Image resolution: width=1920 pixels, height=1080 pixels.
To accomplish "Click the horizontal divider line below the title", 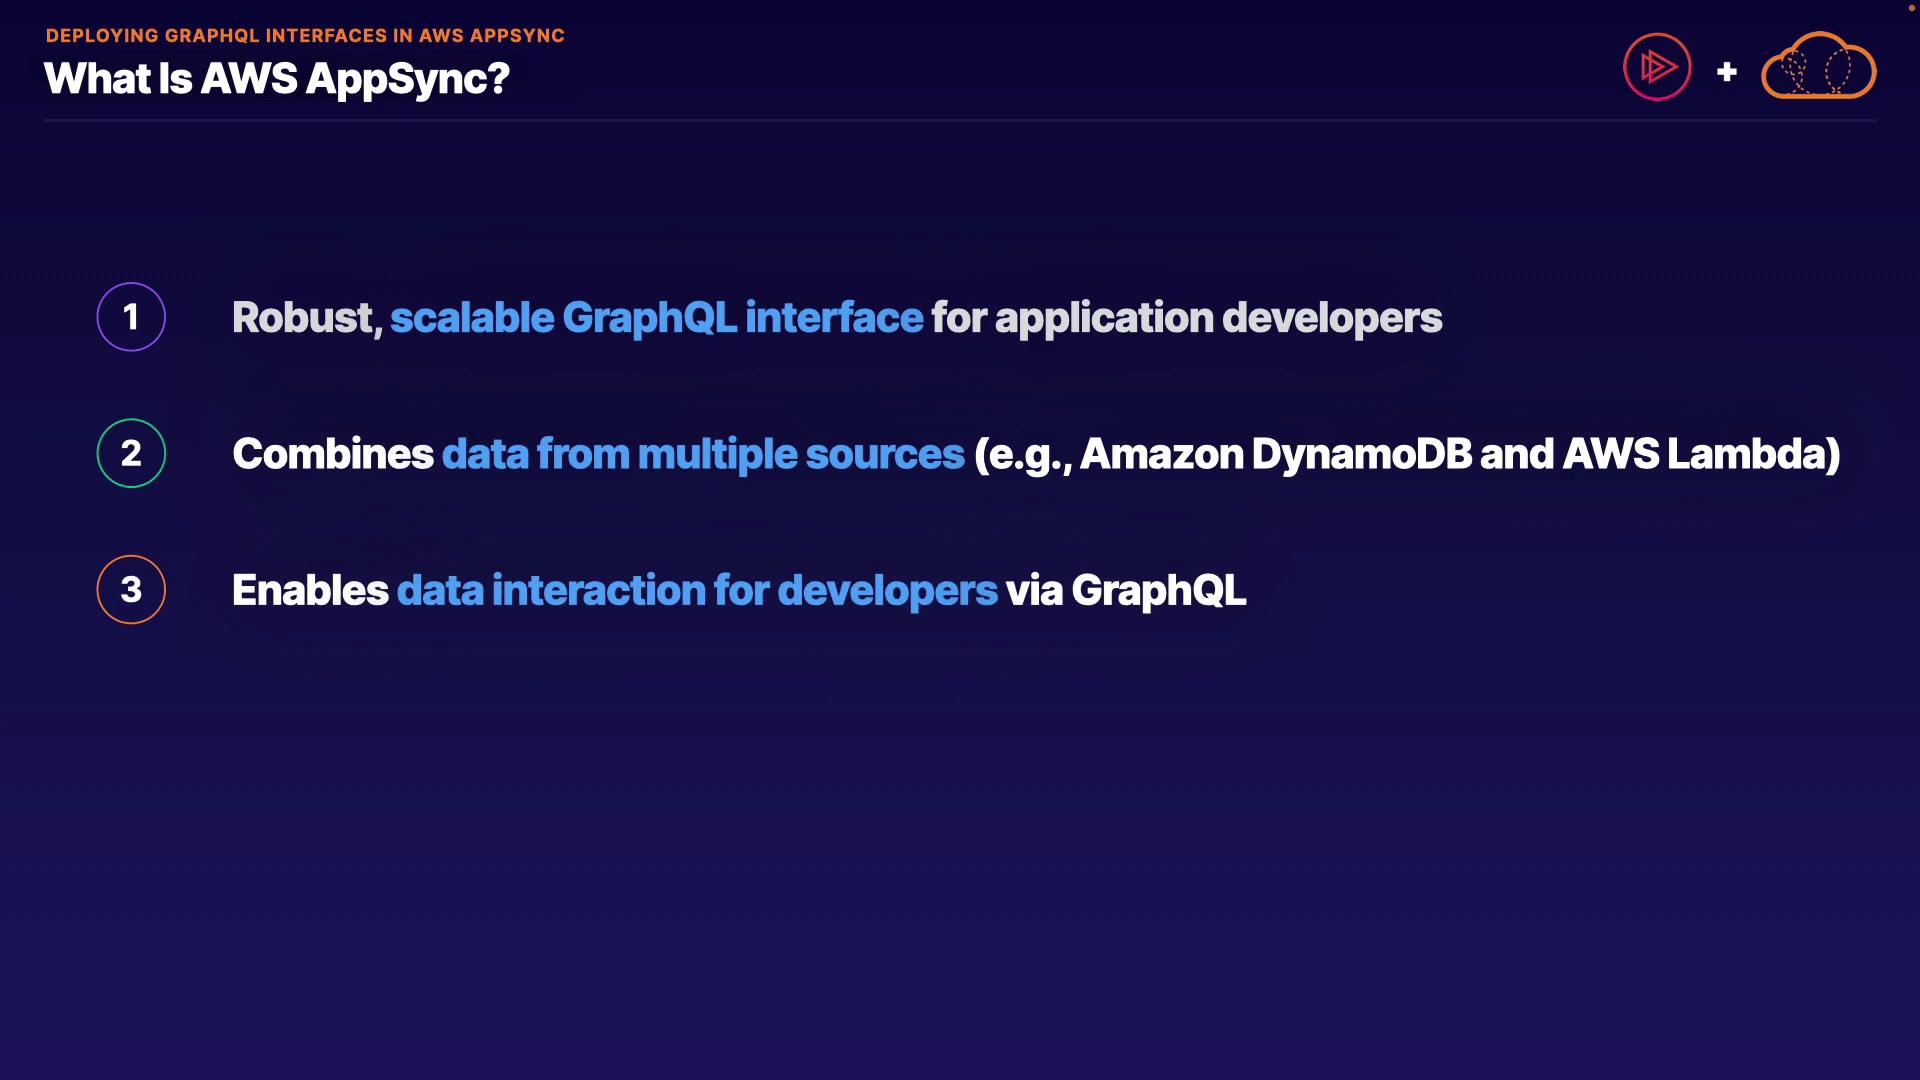I will point(960,121).
